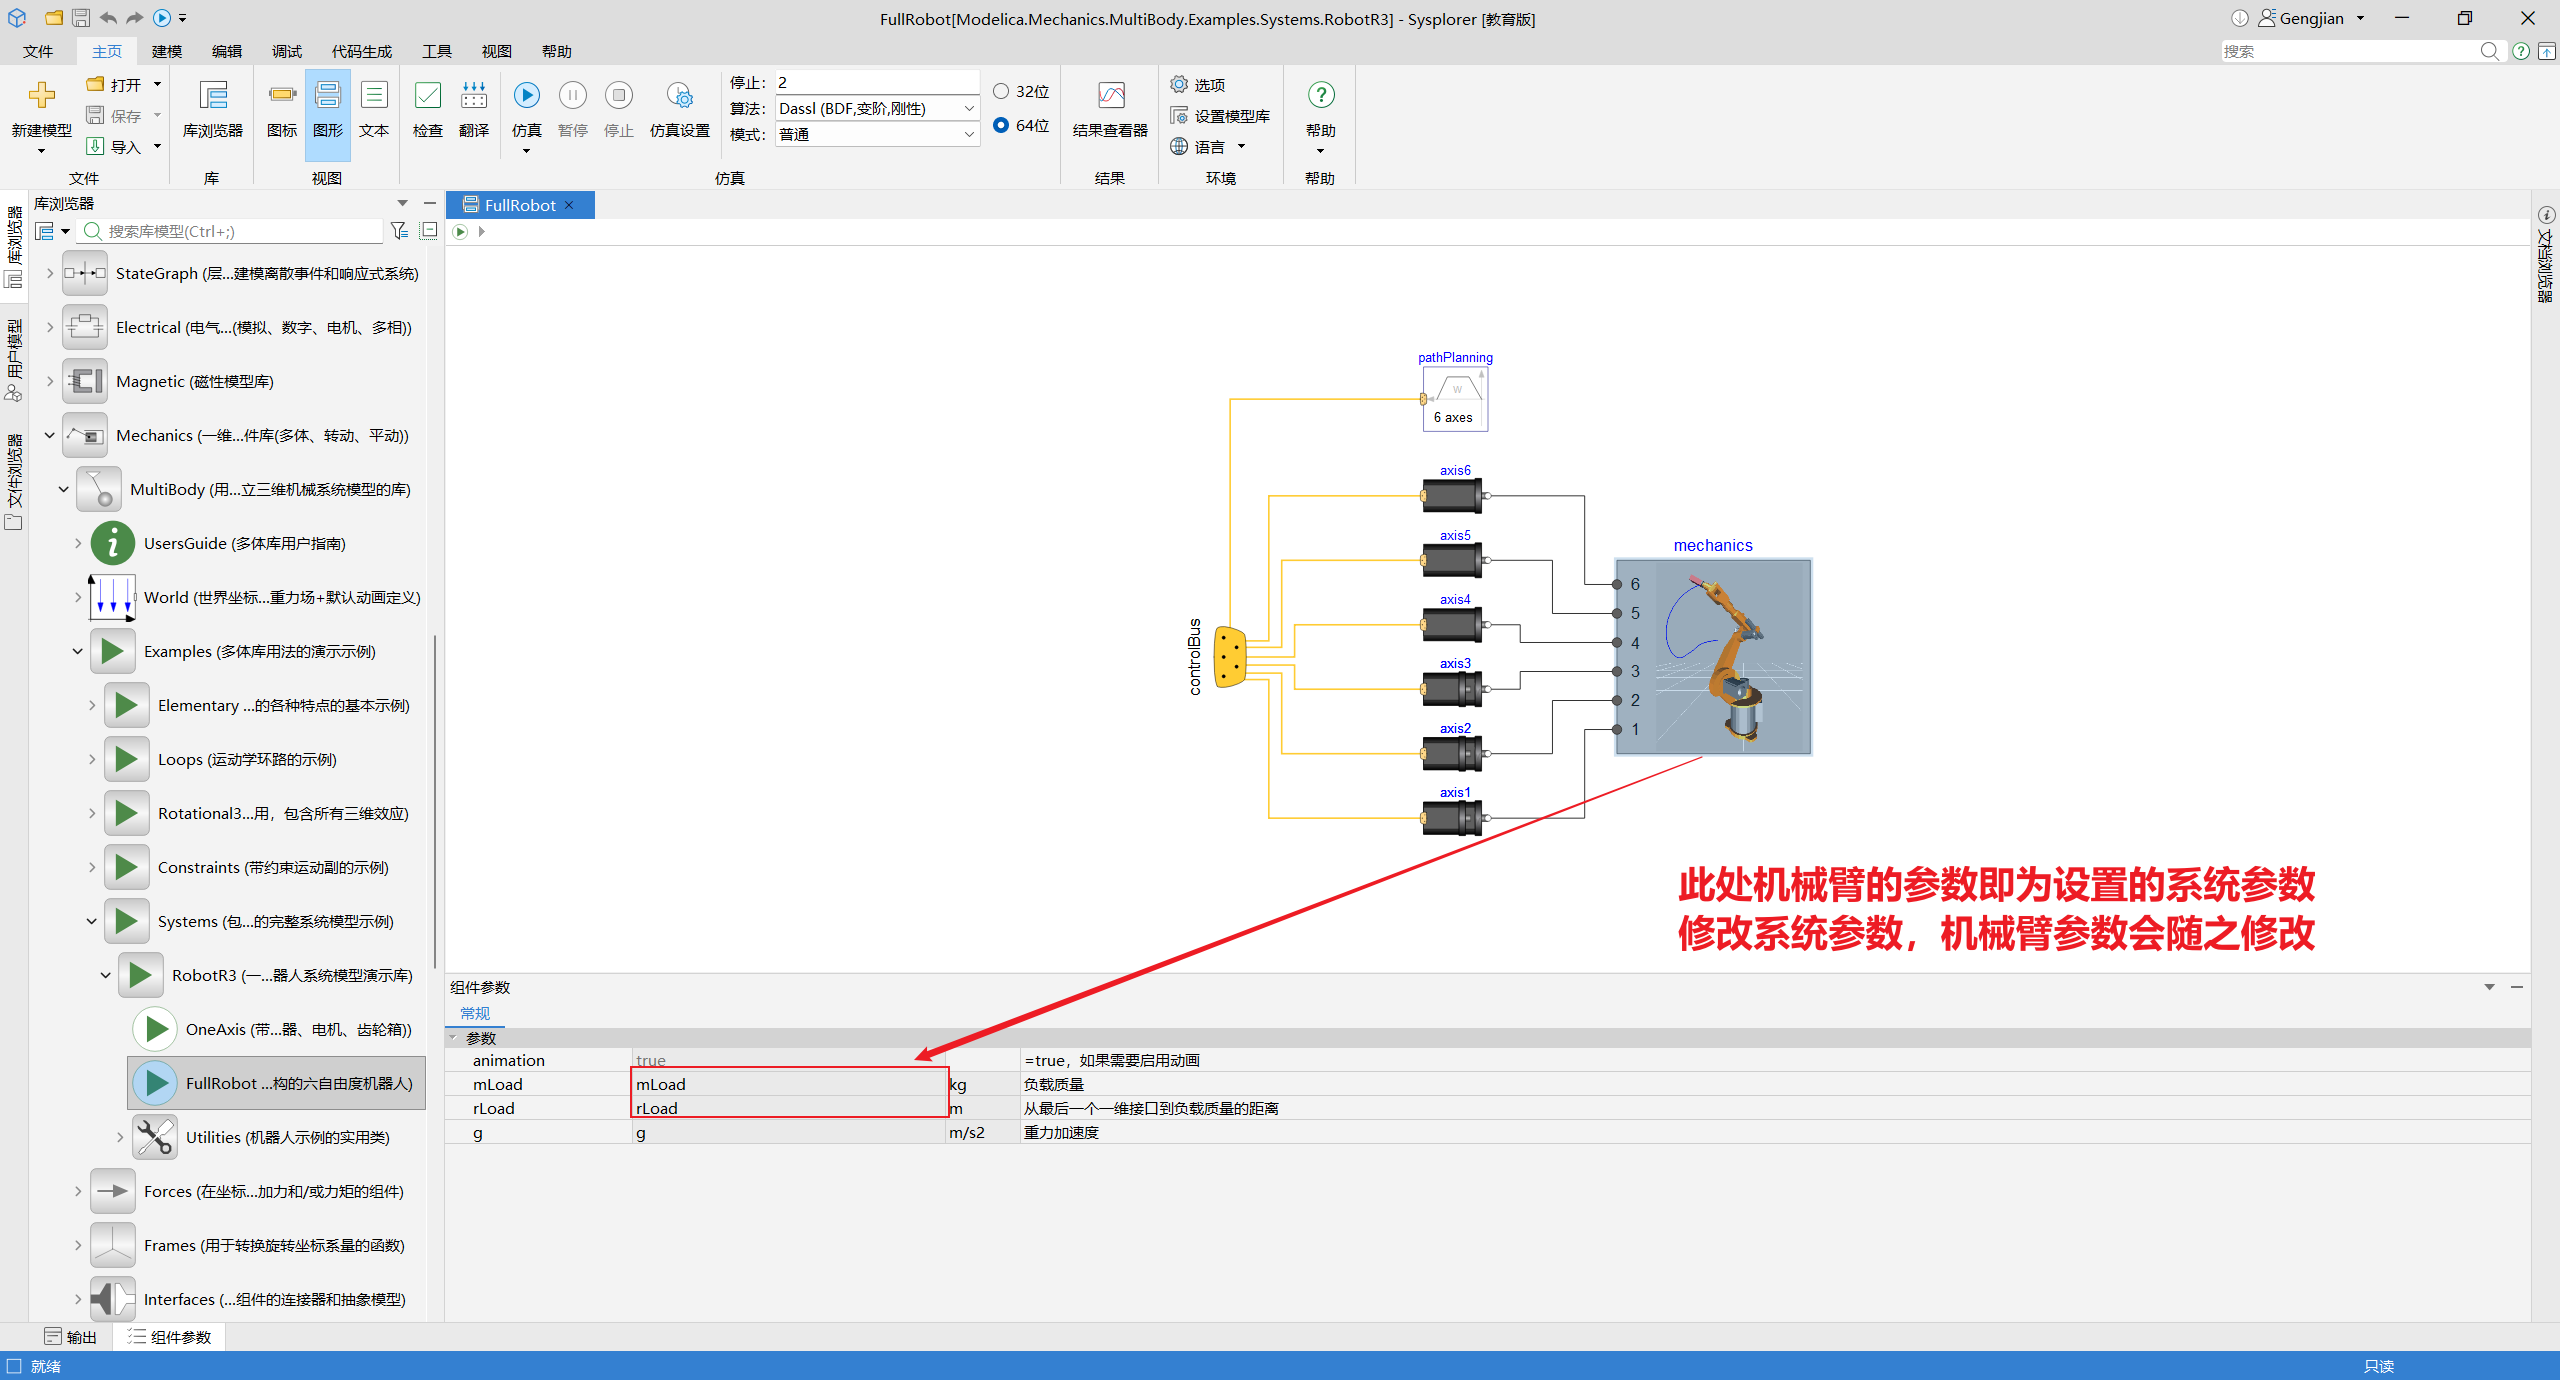Collapse the Mechanics tree node
This screenshot has height=1380, width=2560.
(x=49, y=435)
